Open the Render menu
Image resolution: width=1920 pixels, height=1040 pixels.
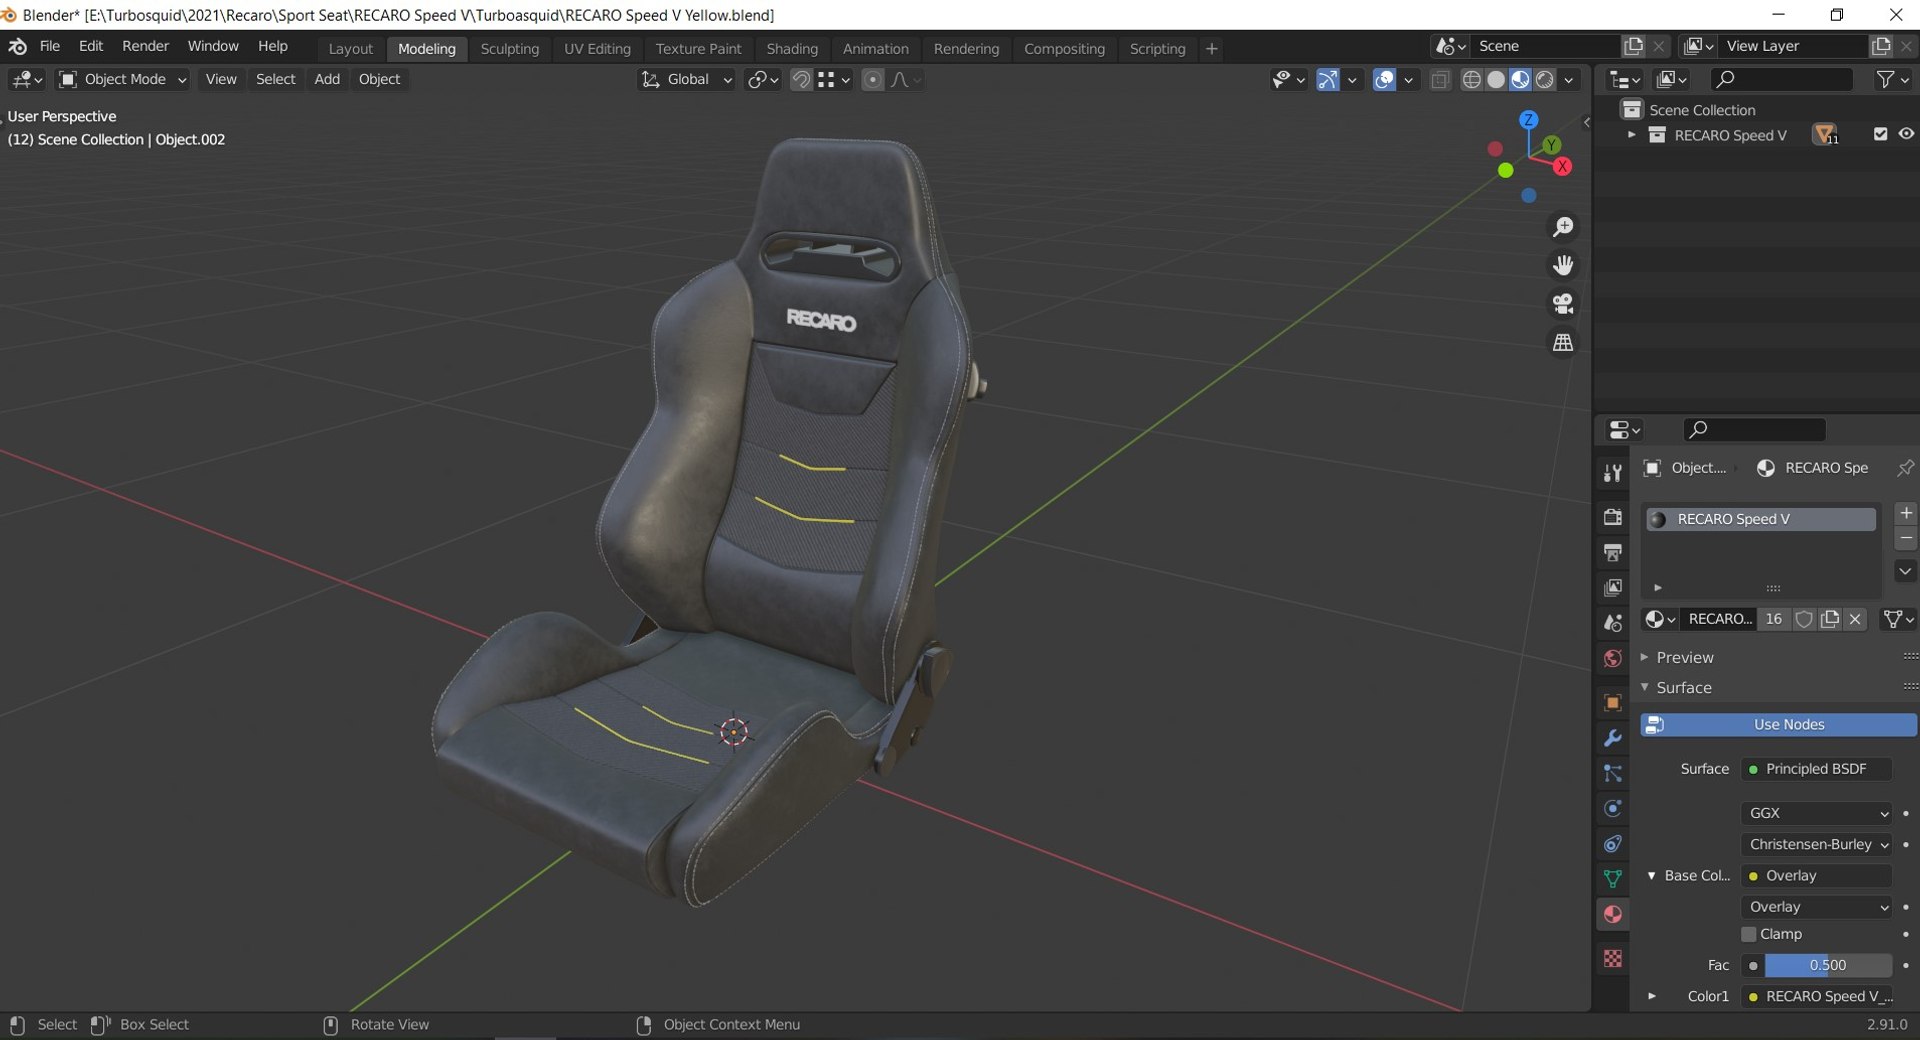145,46
